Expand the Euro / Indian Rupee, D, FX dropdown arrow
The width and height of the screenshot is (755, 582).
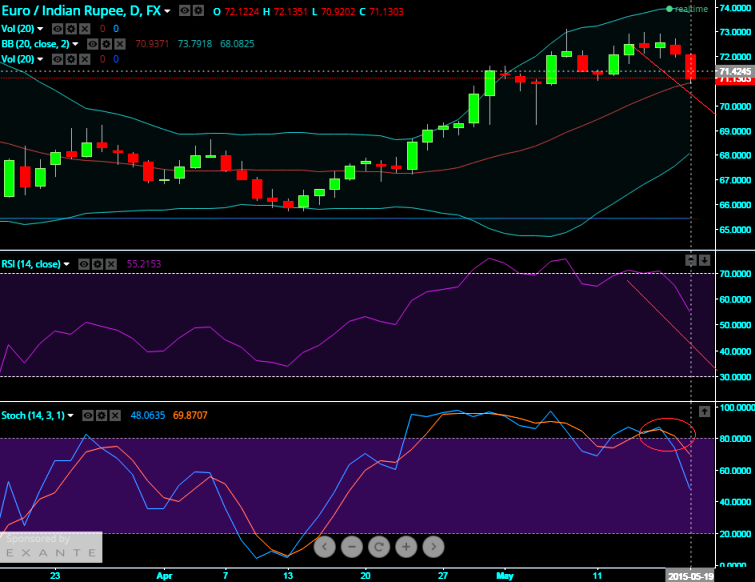[167, 11]
